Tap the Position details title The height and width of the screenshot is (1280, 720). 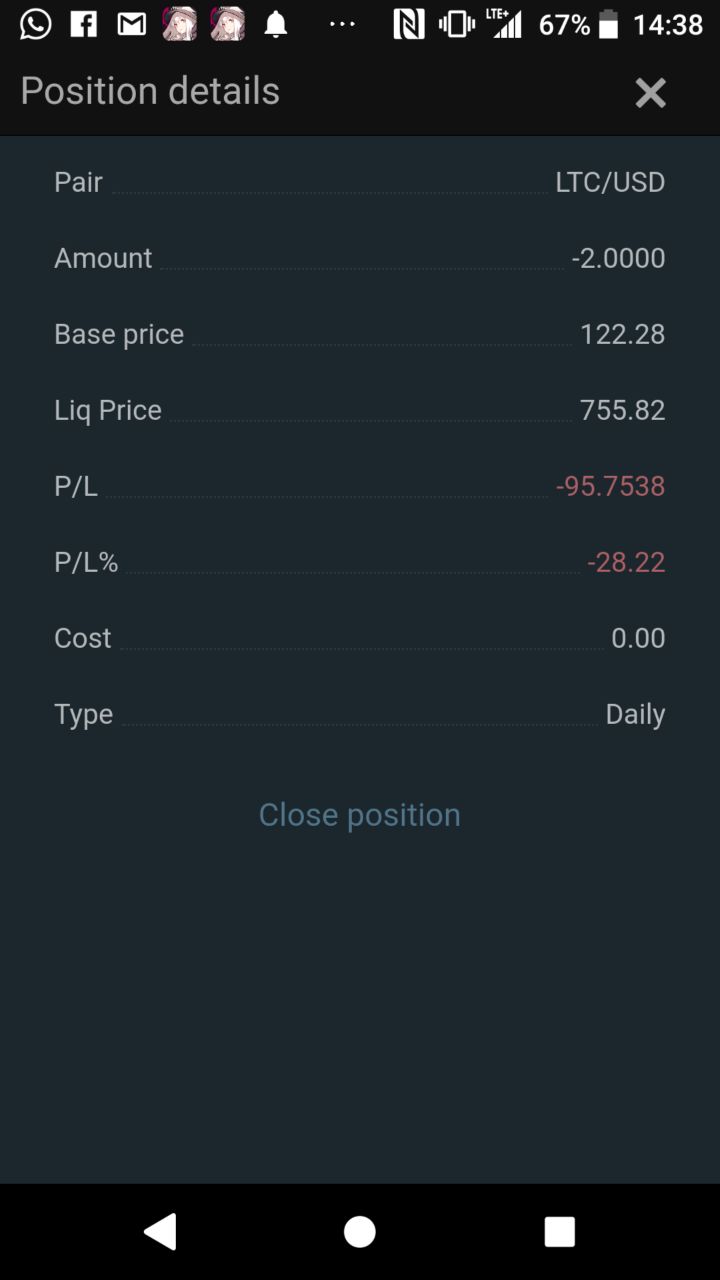click(x=150, y=91)
